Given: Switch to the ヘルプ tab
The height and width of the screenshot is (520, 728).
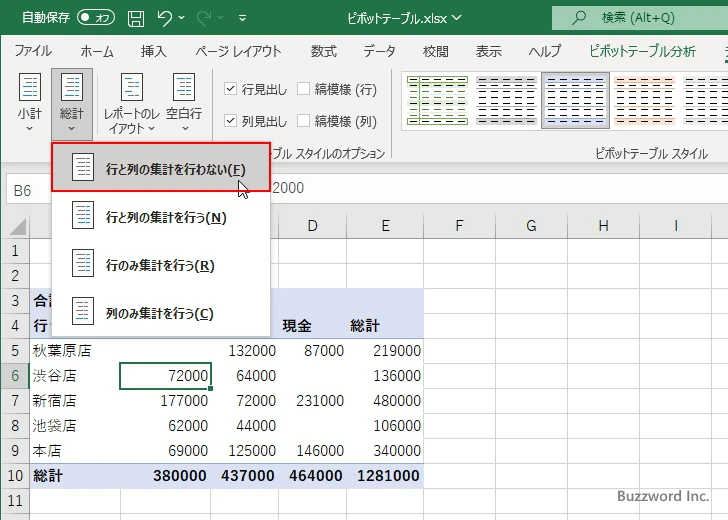Looking at the screenshot, I should 545,51.
